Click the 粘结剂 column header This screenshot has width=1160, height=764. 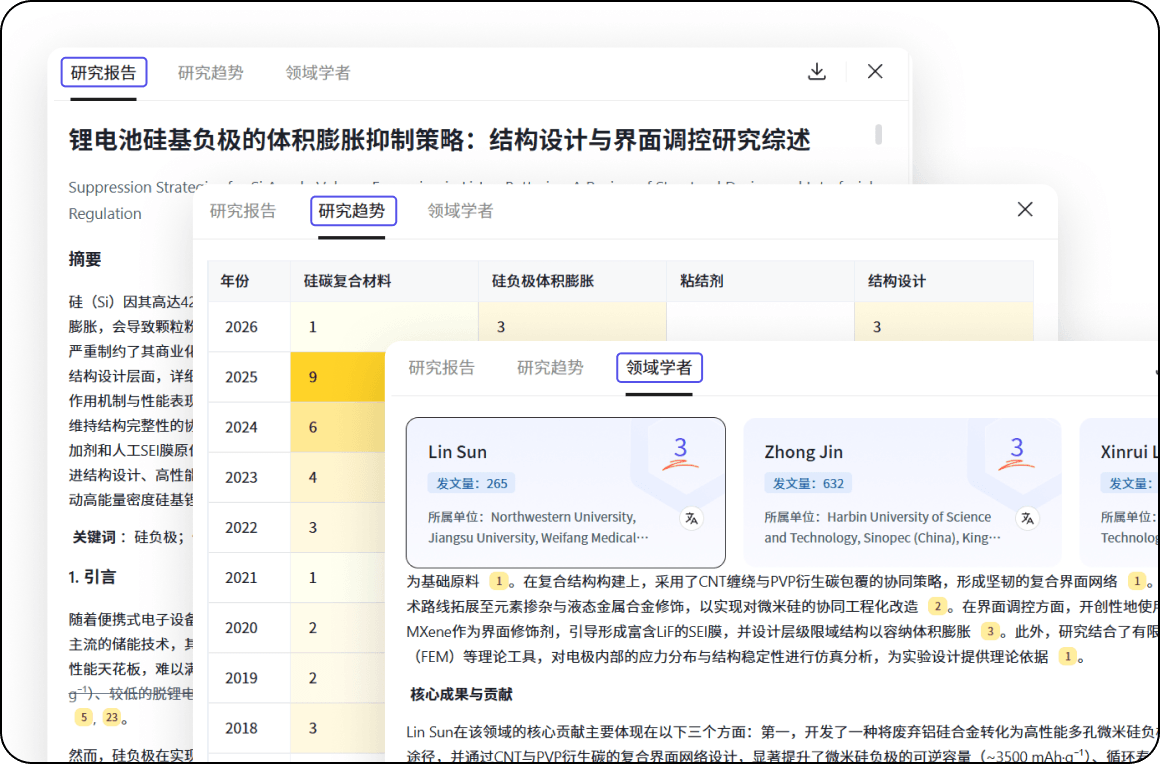pyautogui.click(x=760, y=281)
